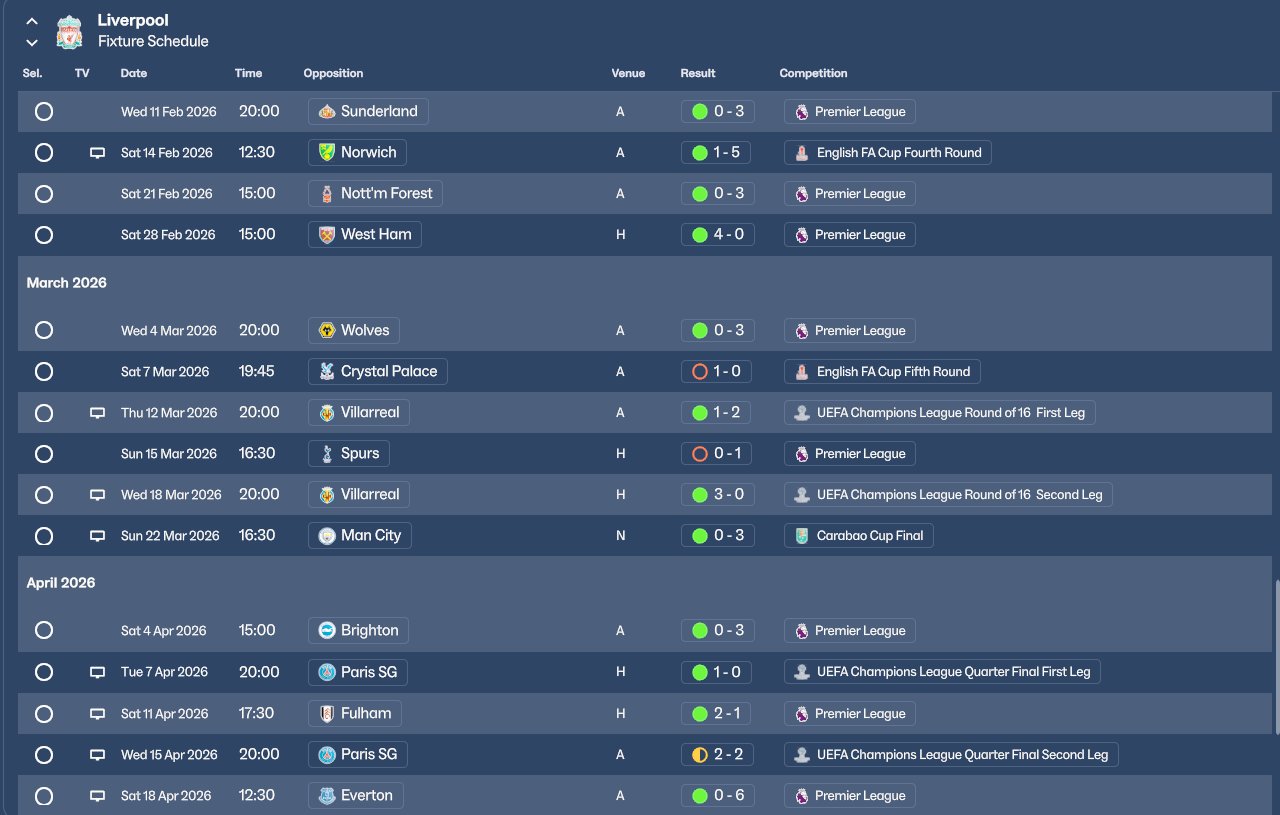Open the 0 - 6 result against Everton
This screenshot has height=815, width=1280.
pyautogui.click(x=718, y=796)
